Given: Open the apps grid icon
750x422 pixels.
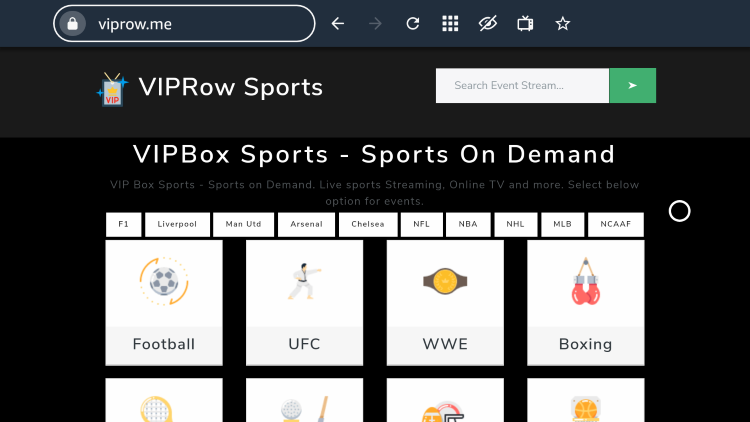Looking at the screenshot, I should (450, 24).
